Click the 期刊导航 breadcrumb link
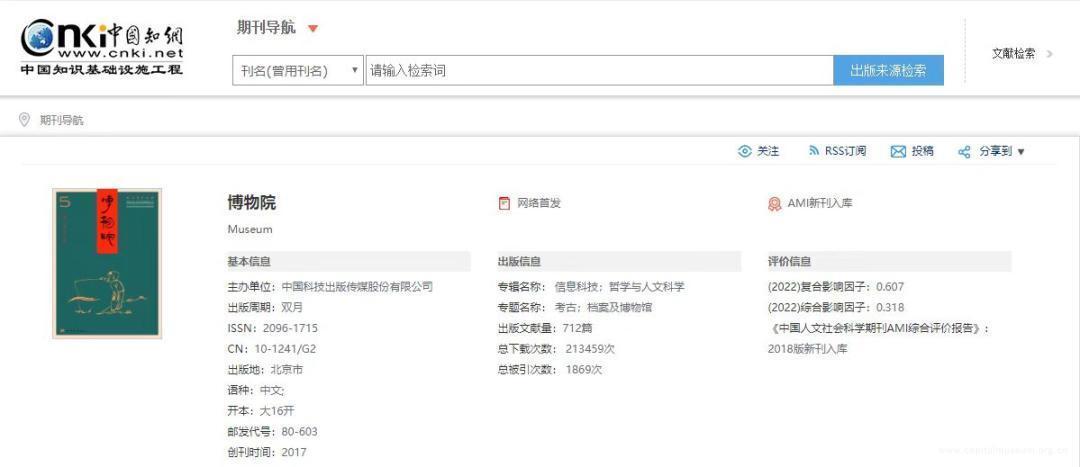1080x467 pixels. (62, 120)
